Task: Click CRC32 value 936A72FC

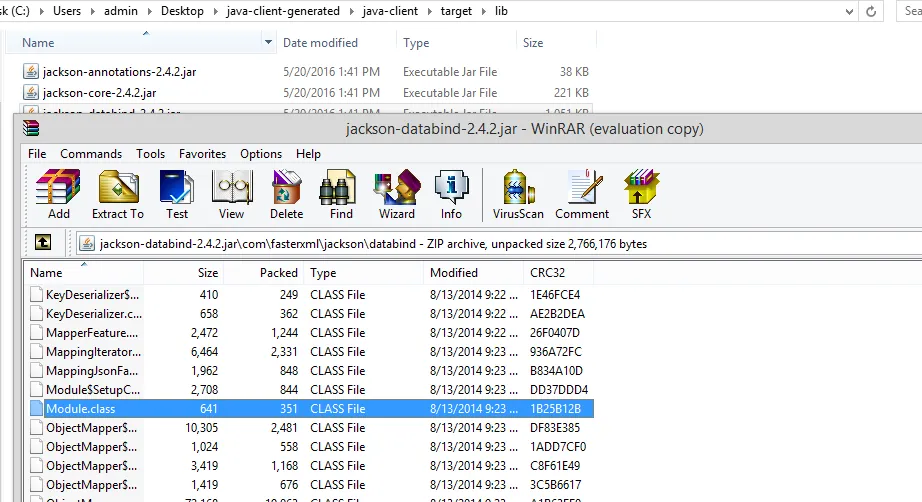Action: click(556, 352)
